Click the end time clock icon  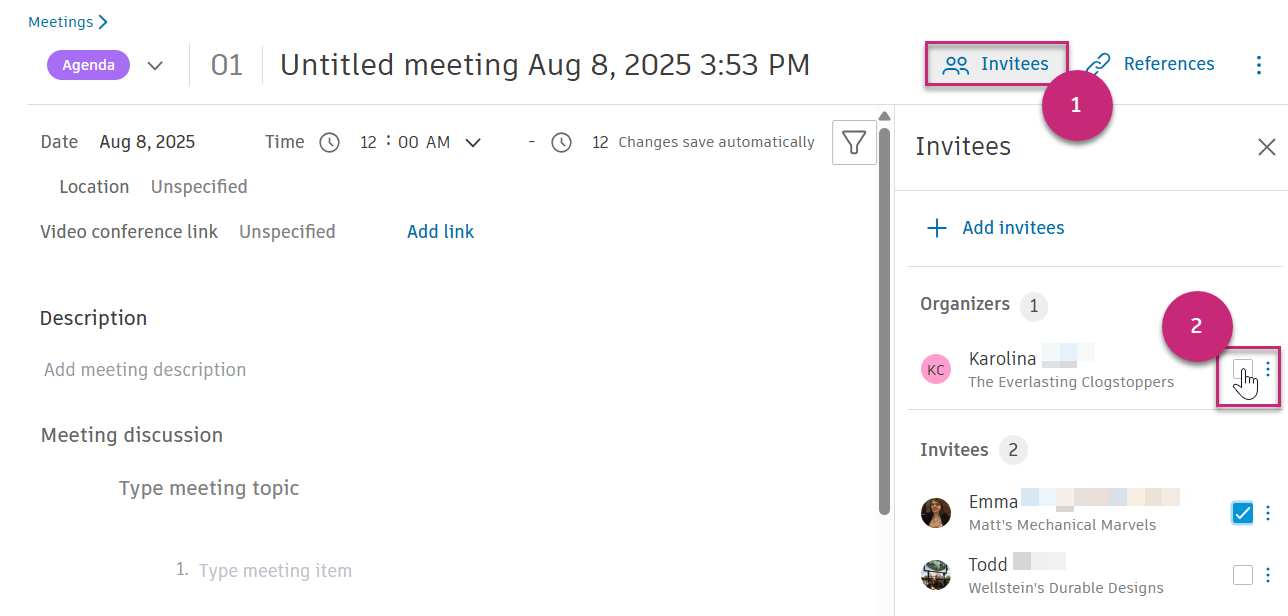tap(562, 143)
